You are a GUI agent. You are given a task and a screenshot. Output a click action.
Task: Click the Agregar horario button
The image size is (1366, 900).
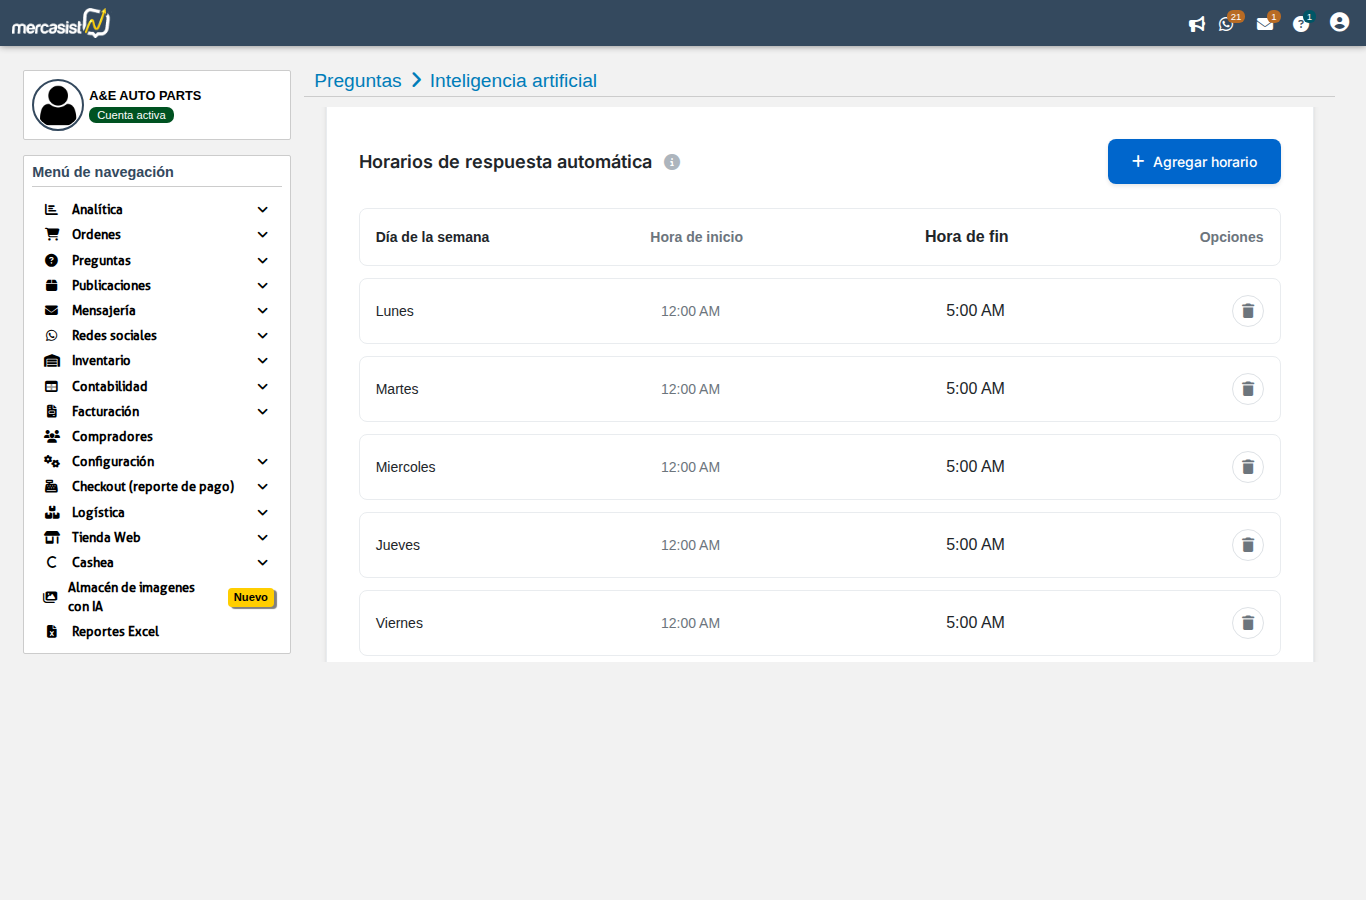pyautogui.click(x=1193, y=162)
